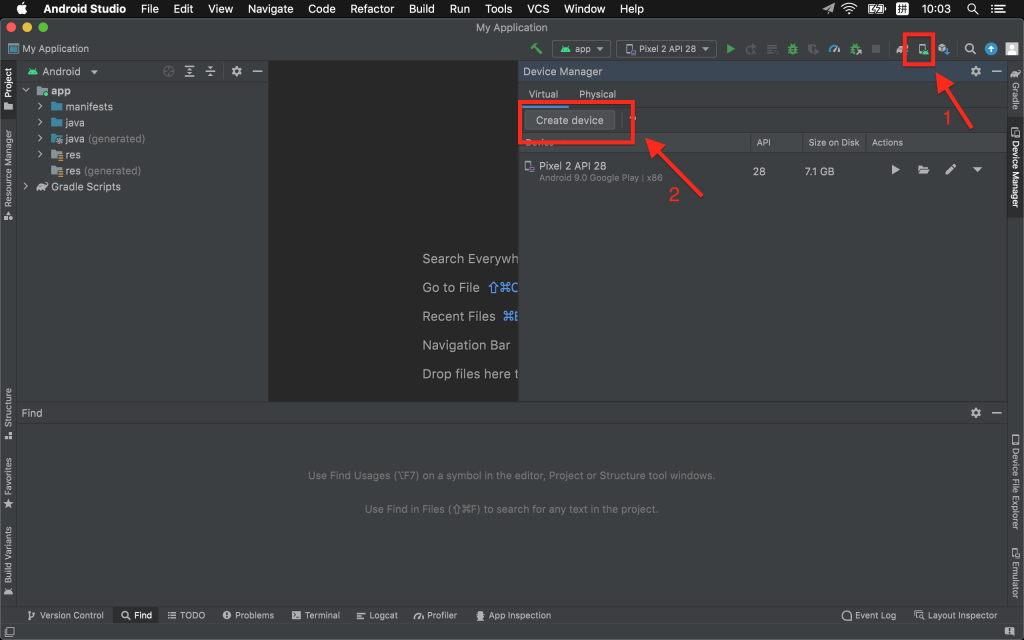Toggle the Build Variants side tab
The image size is (1024, 640).
(x=8, y=560)
